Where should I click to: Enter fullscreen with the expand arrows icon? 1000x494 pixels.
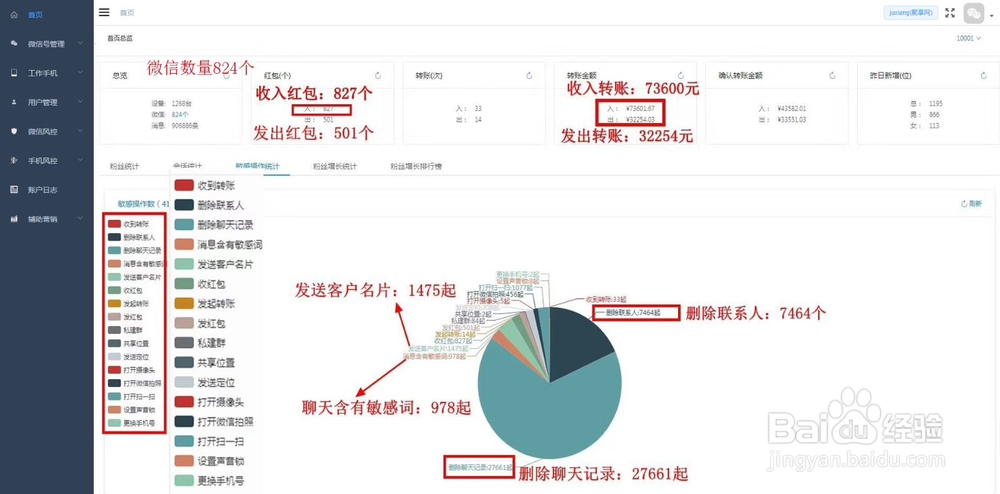click(x=950, y=13)
